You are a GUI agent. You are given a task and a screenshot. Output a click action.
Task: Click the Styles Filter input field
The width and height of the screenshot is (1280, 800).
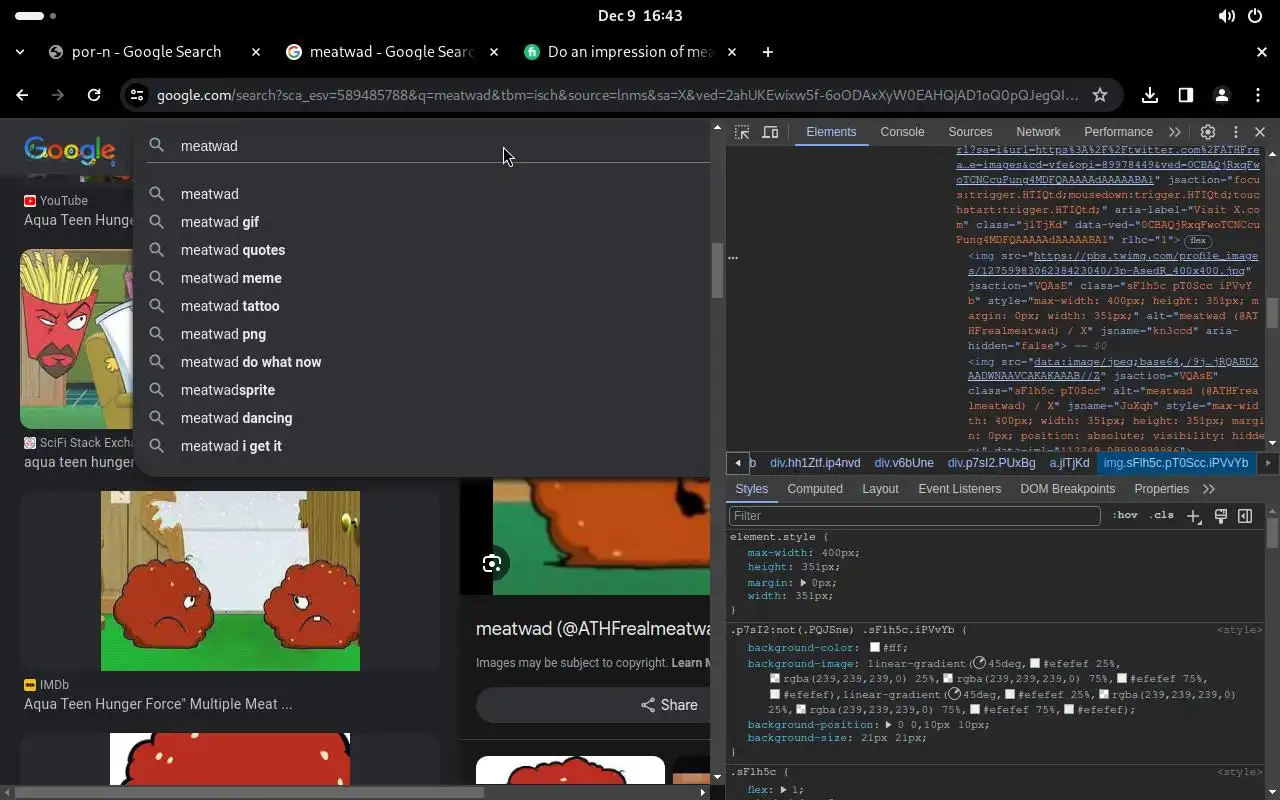coord(914,516)
